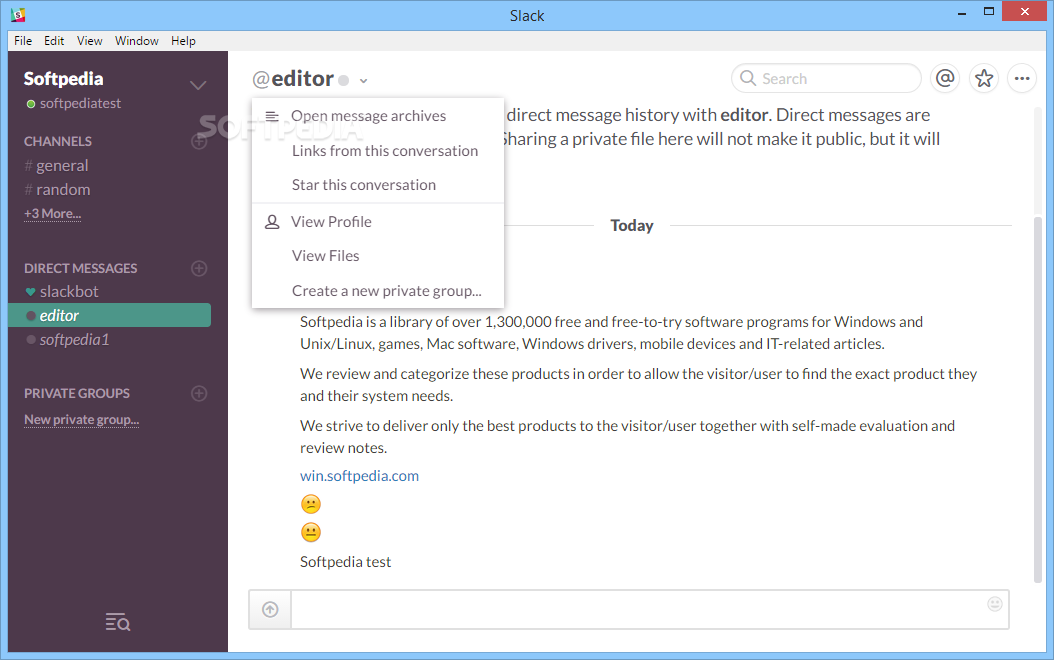Create a private group with plus icon
The image size is (1054, 660).
pyautogui.click(x=199, y=393)
